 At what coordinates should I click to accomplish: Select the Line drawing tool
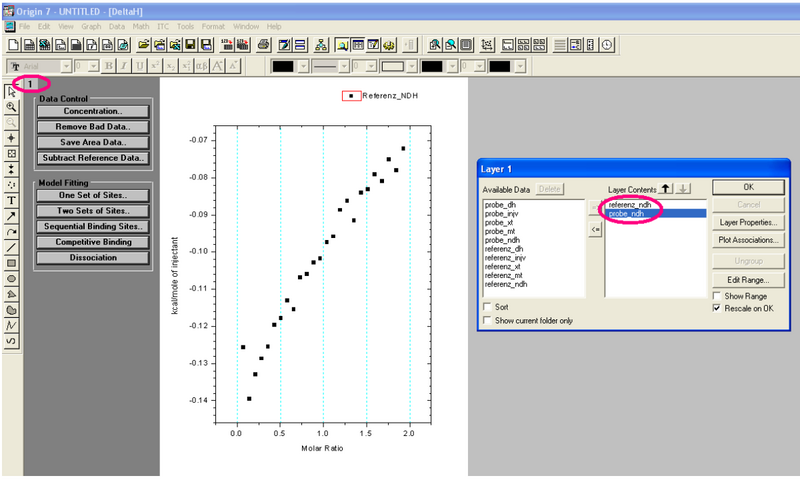point(11,247)
